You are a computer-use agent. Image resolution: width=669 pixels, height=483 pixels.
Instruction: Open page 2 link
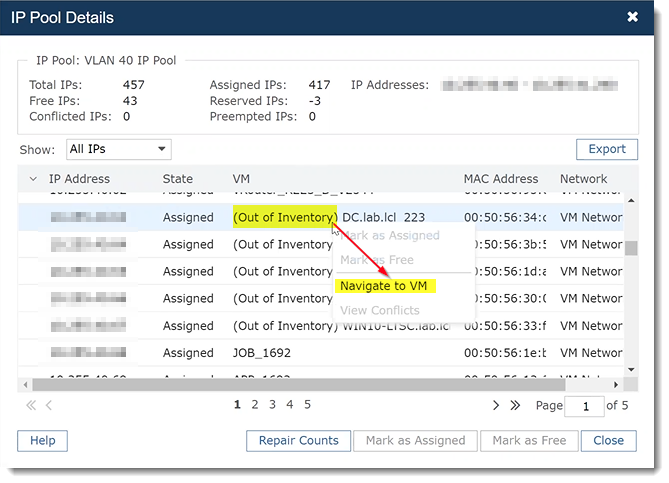(x=255, y=404)
